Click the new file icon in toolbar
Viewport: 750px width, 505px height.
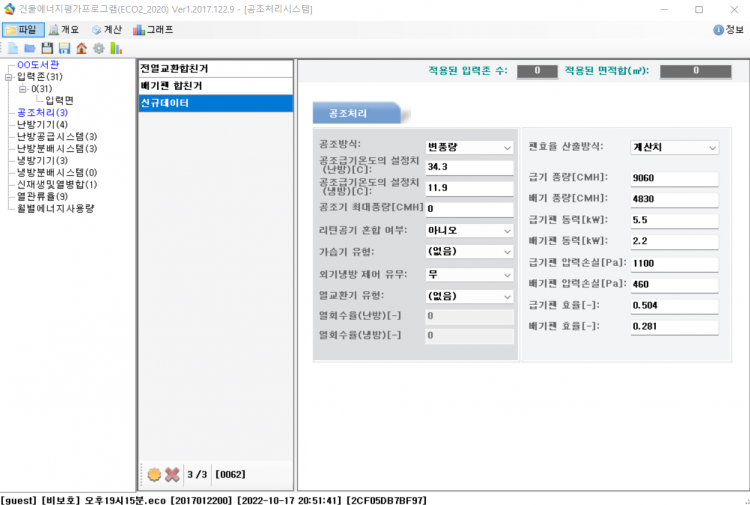[12, 48]
